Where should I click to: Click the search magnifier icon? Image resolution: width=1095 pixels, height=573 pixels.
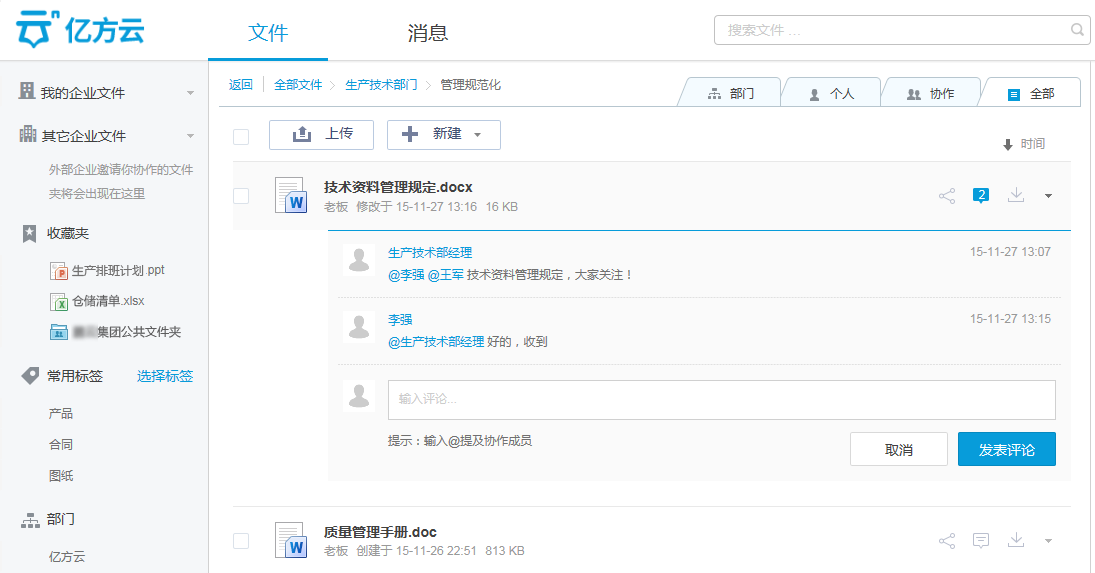pos(1078,30)
